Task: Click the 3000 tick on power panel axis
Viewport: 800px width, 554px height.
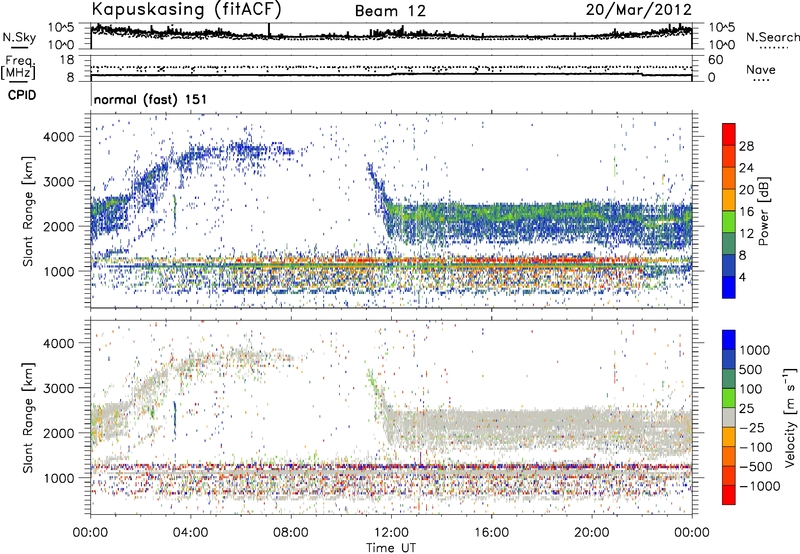Action: pos(58,182)
